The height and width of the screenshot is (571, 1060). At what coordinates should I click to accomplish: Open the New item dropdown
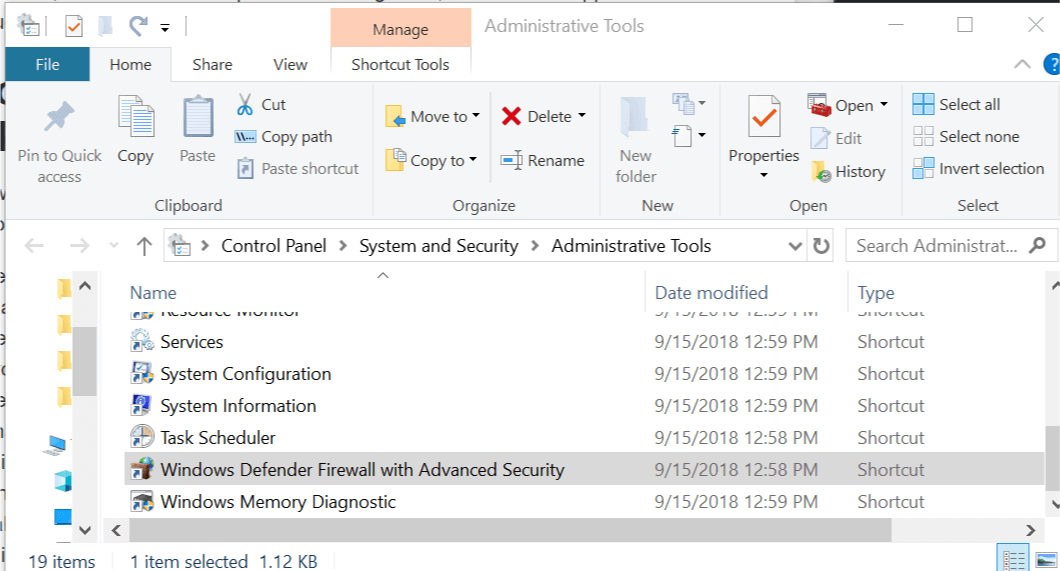coord(689,103)
